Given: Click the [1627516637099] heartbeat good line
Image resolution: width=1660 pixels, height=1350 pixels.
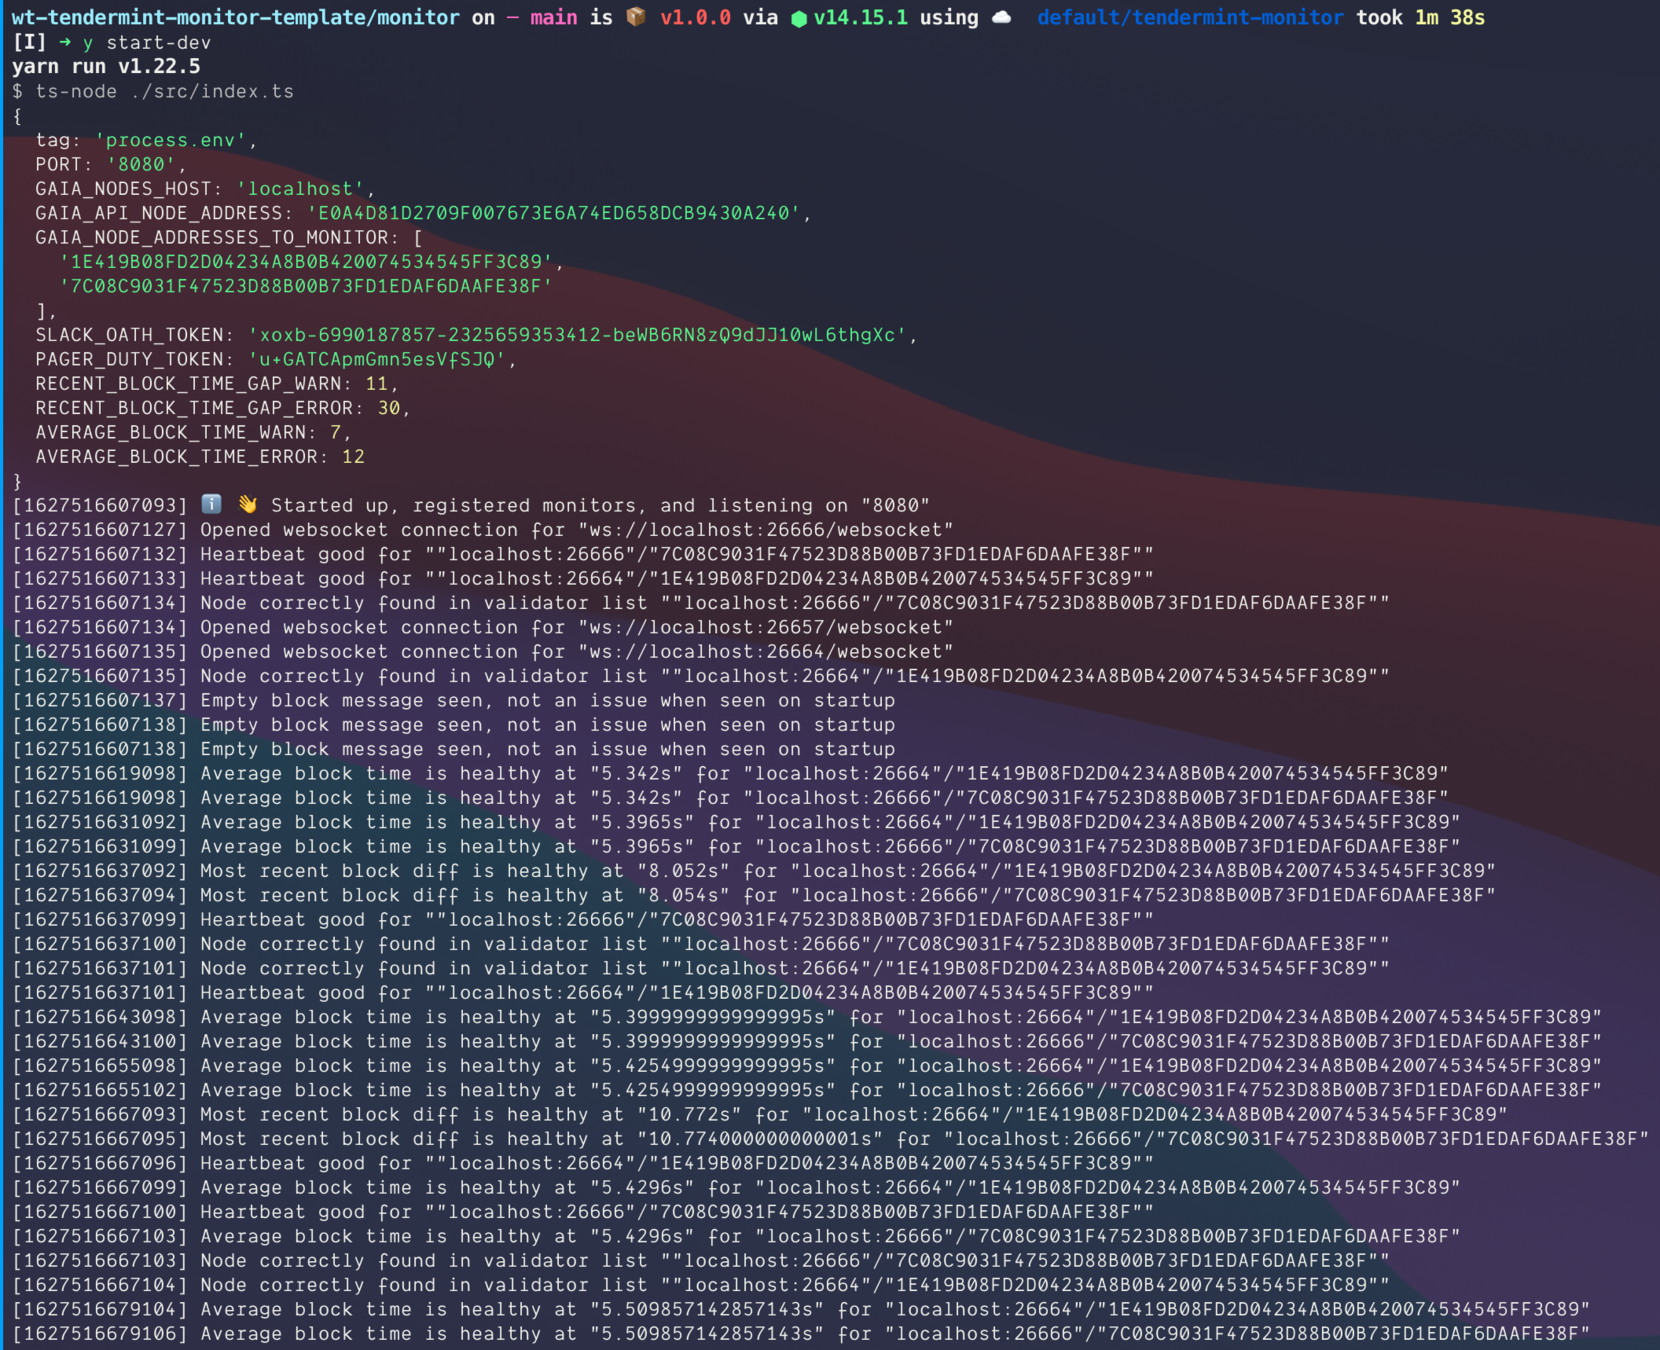Looking at the screenshot, I should coord(583,919).
